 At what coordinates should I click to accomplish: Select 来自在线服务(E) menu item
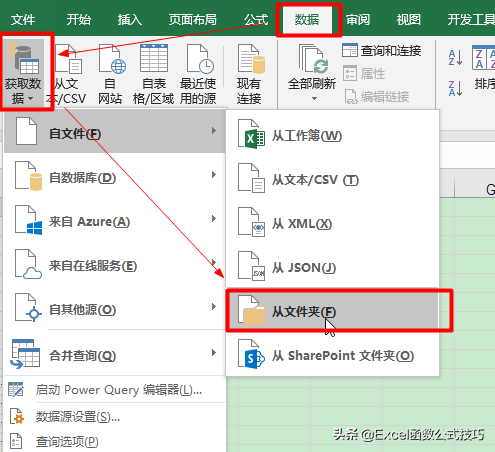point(115,263)
